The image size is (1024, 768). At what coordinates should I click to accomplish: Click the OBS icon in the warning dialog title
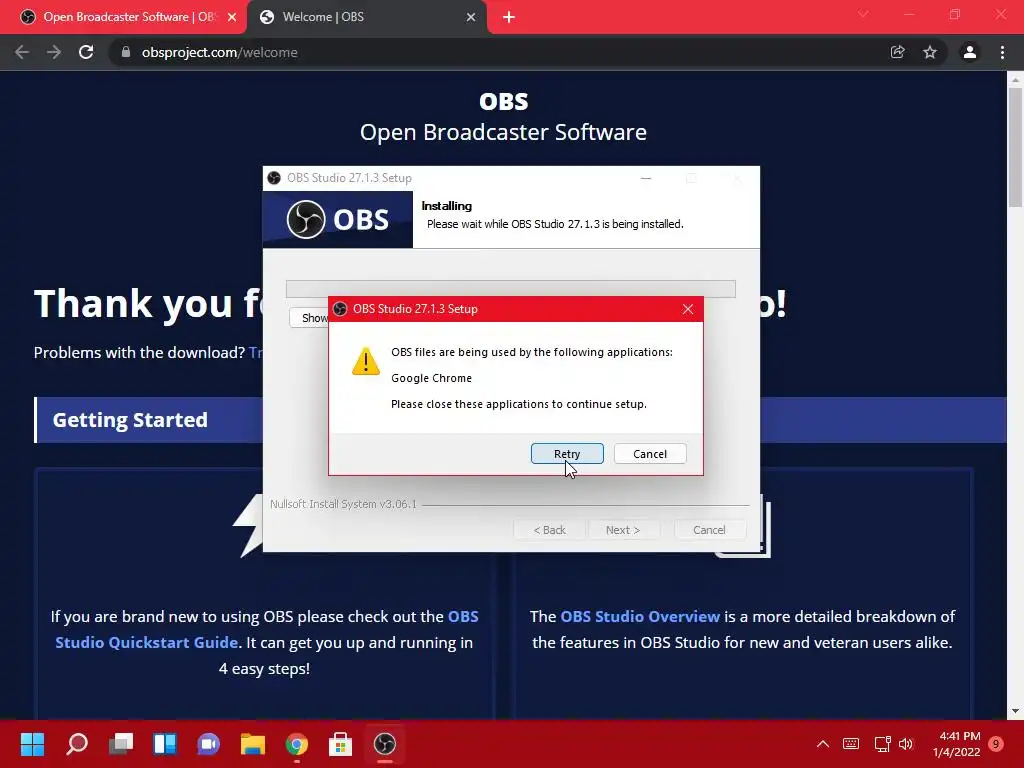(x=340, y=309)
